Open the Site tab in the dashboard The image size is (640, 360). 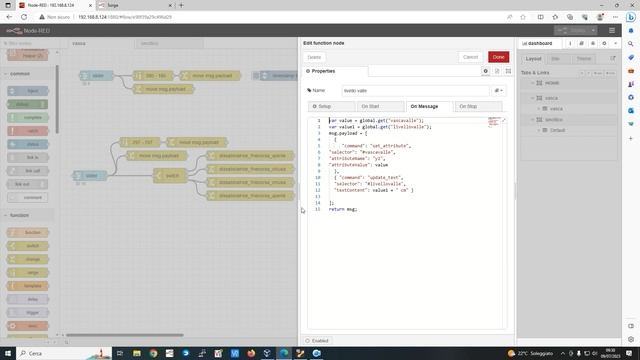555,59
